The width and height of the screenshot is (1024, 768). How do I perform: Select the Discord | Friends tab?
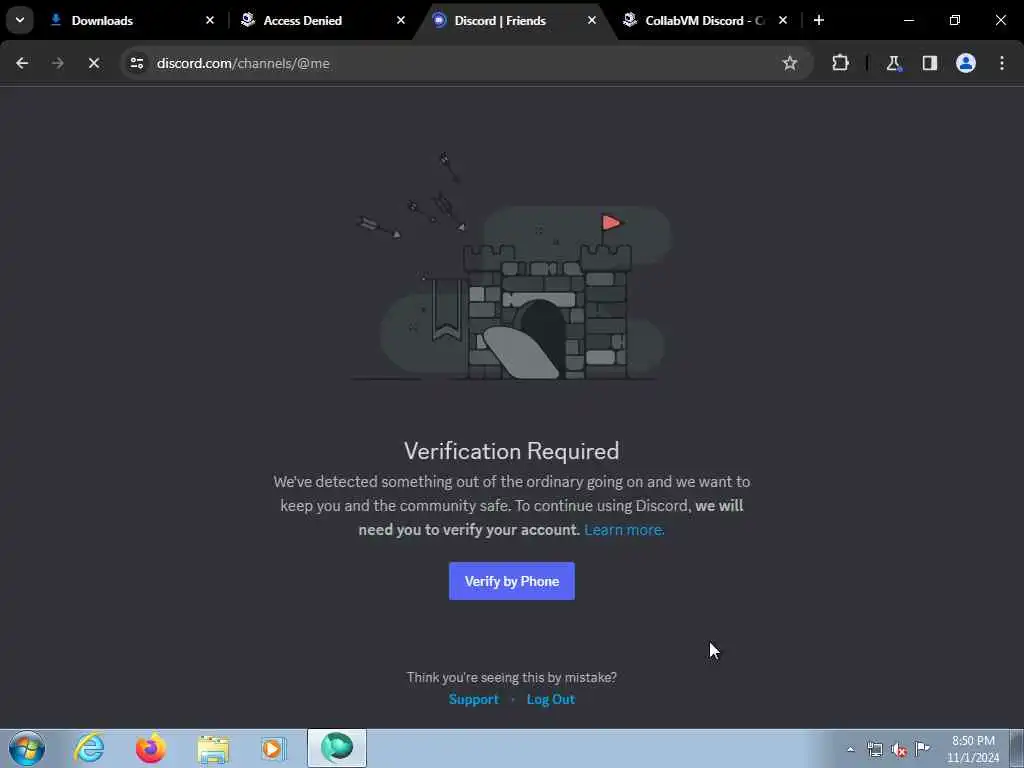click(515, 20)
